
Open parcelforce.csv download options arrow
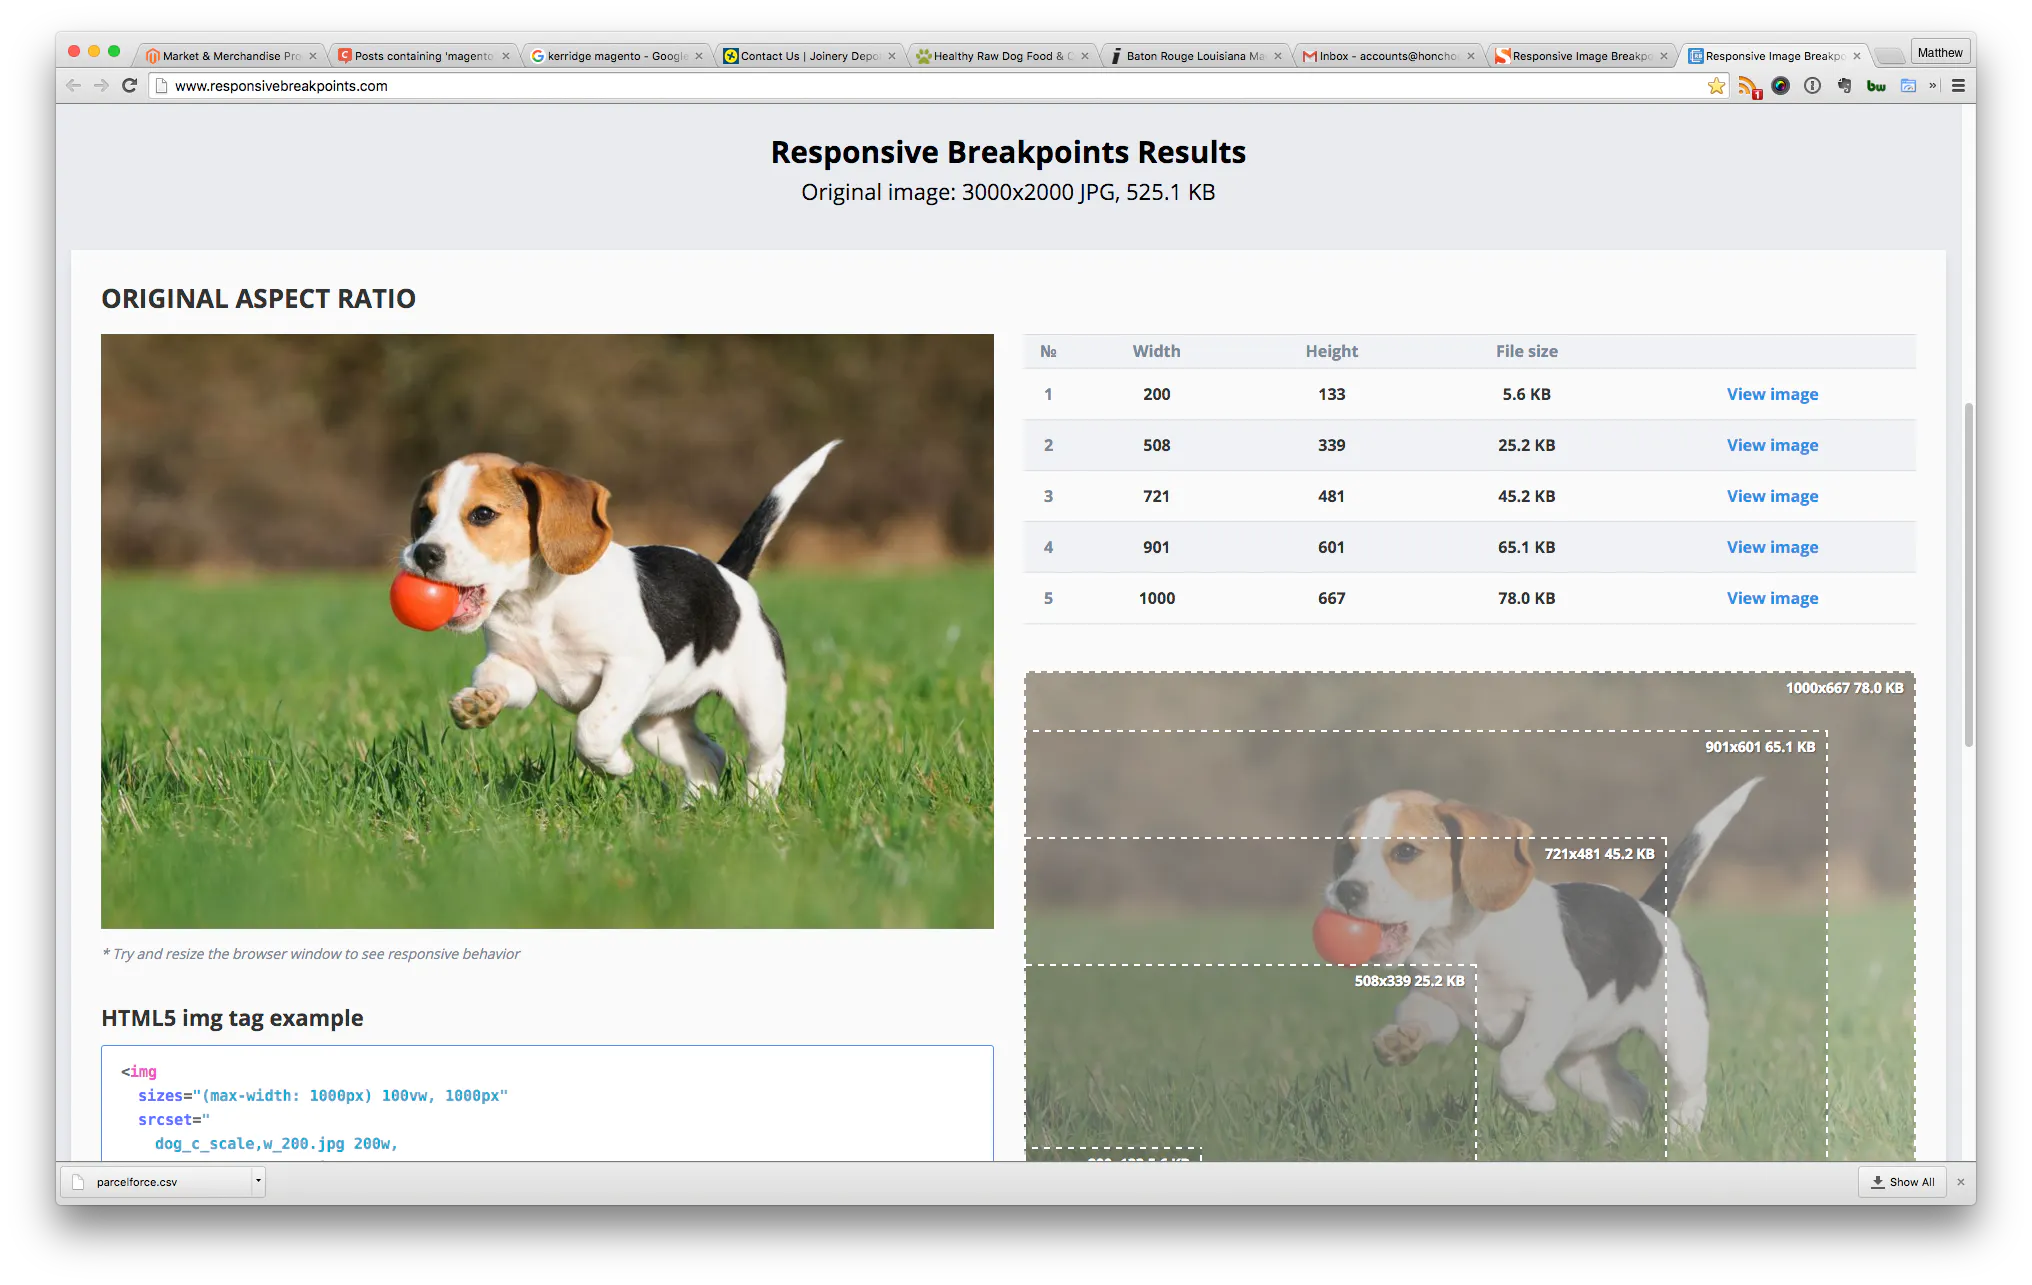[x=258, y=1182]
